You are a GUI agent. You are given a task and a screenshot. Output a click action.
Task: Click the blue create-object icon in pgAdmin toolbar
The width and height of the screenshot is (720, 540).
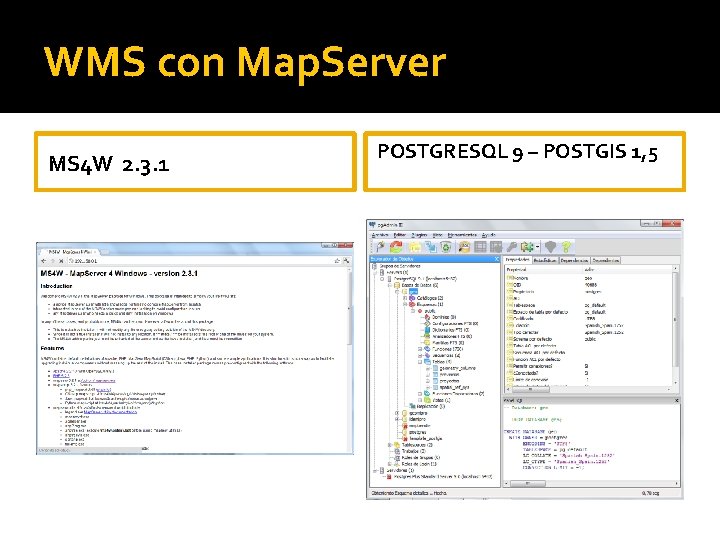tap(430, 247)
